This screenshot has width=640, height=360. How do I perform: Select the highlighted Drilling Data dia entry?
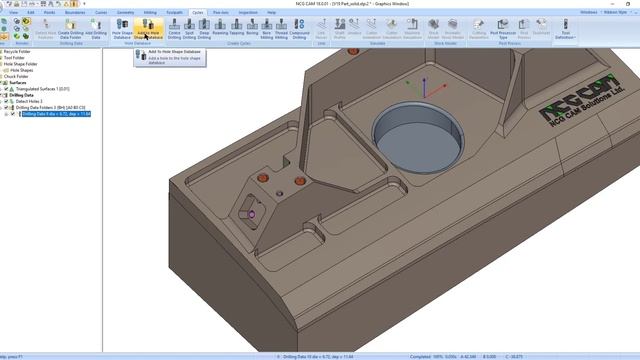pos(56,114)
